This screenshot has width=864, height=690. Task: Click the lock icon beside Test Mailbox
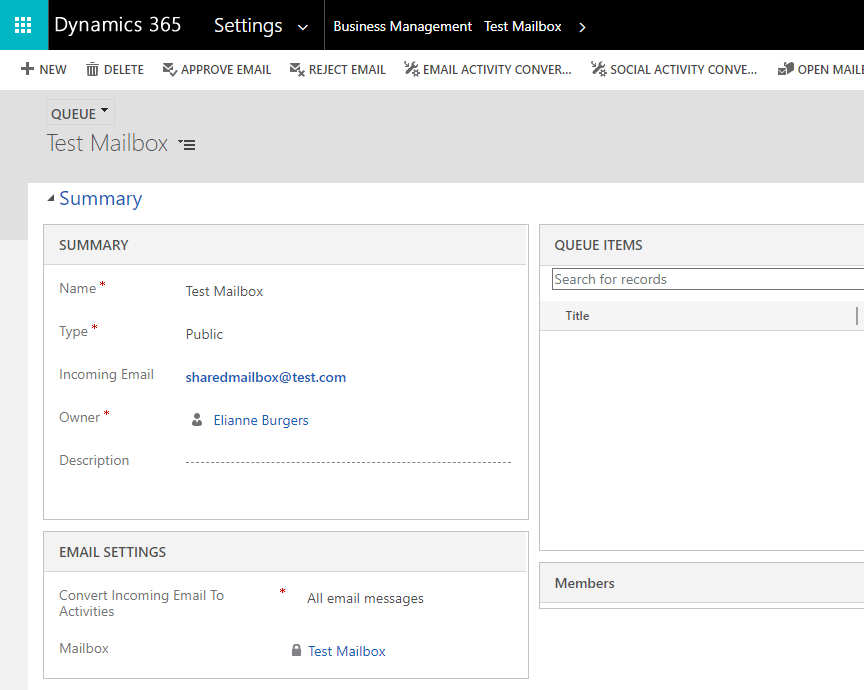click(296, 650)
